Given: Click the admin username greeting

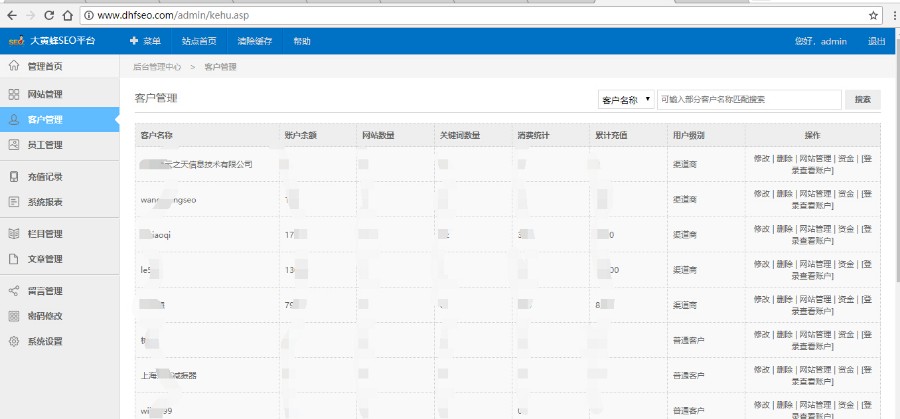Looking at the screenshot, I should pos(821,41).
